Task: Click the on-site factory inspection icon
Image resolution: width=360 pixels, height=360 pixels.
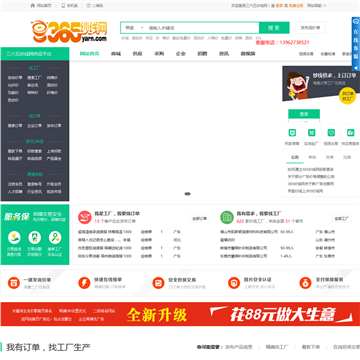Action: (311, 133)
